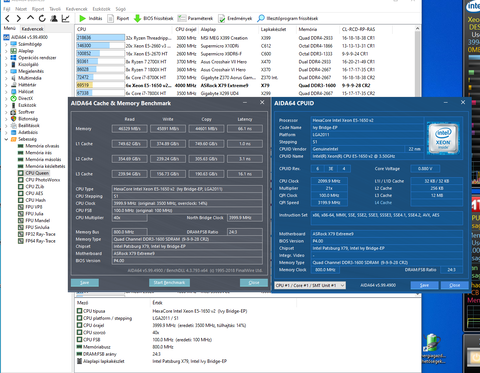Select the Számítógép tree item
480x373 pixels.
[26, 44]
